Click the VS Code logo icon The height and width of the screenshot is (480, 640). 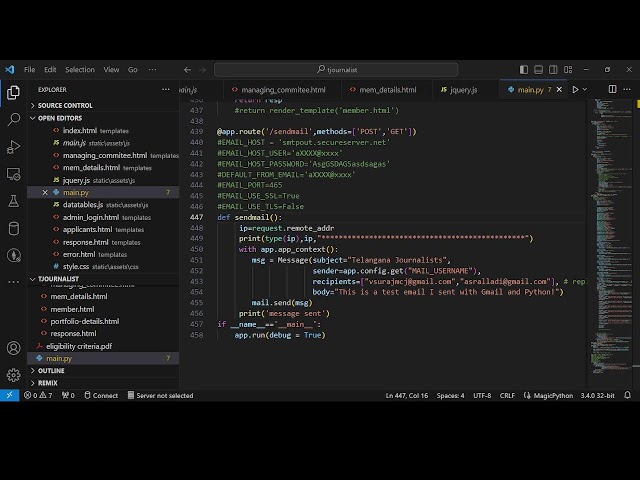coord(10,69)
